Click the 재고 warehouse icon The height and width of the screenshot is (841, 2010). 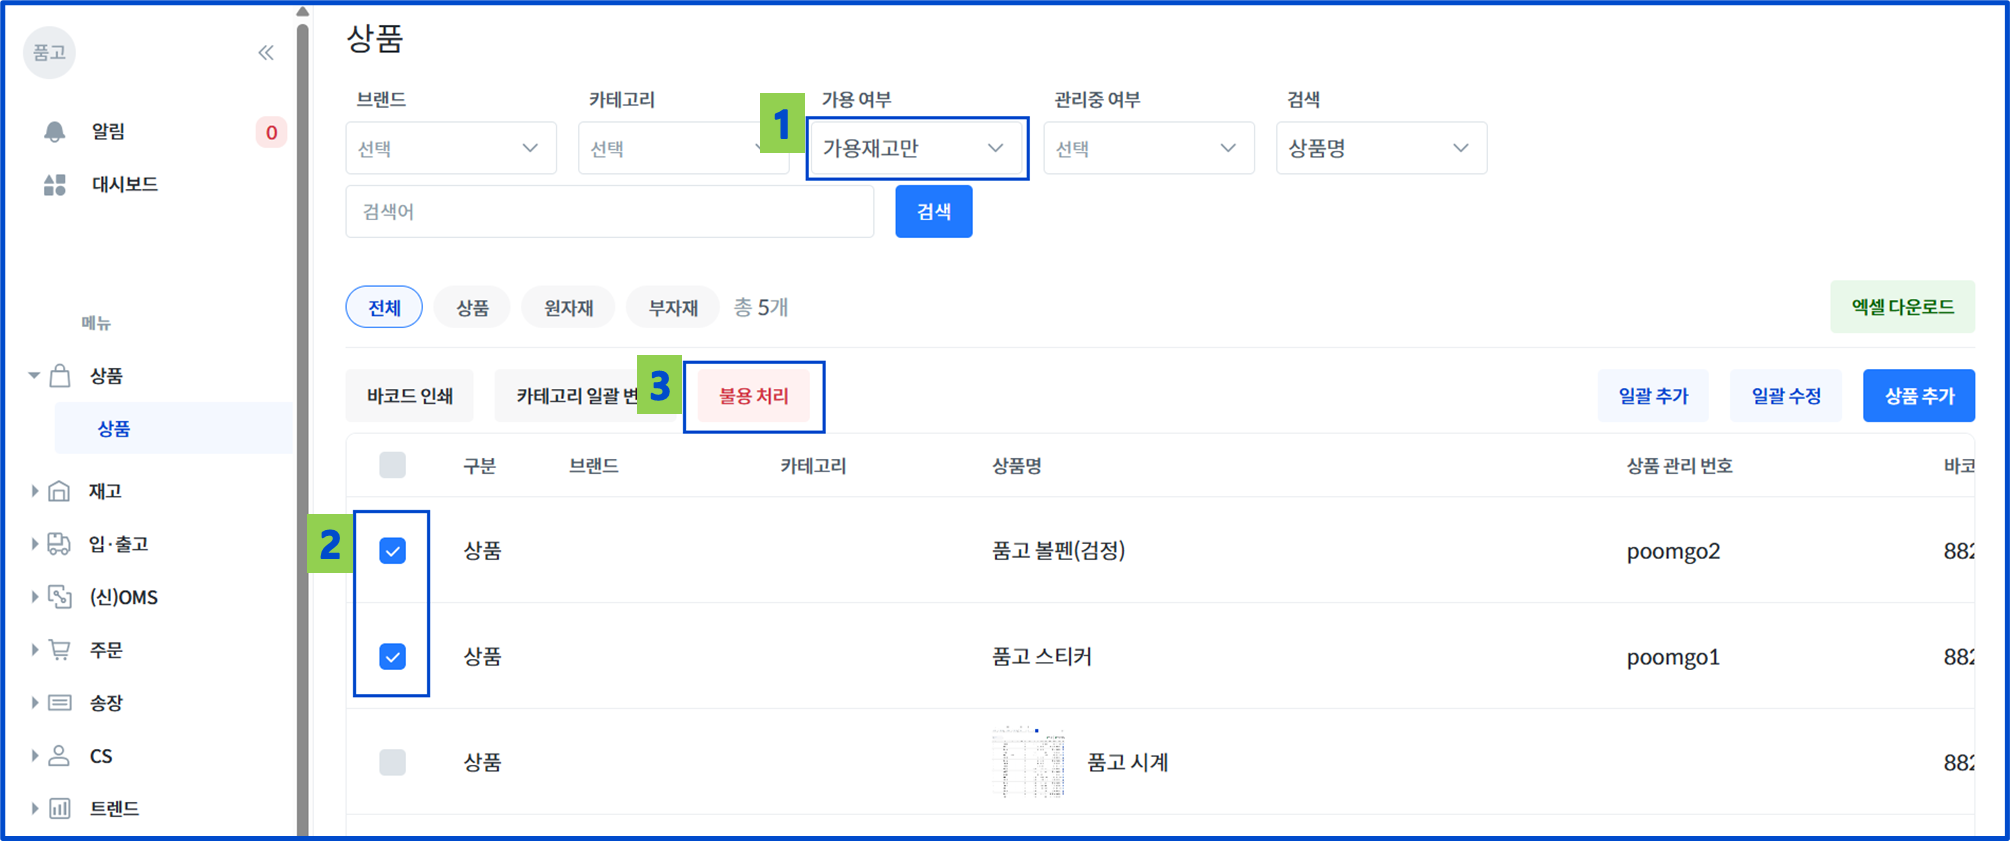(x=60, y=491)
